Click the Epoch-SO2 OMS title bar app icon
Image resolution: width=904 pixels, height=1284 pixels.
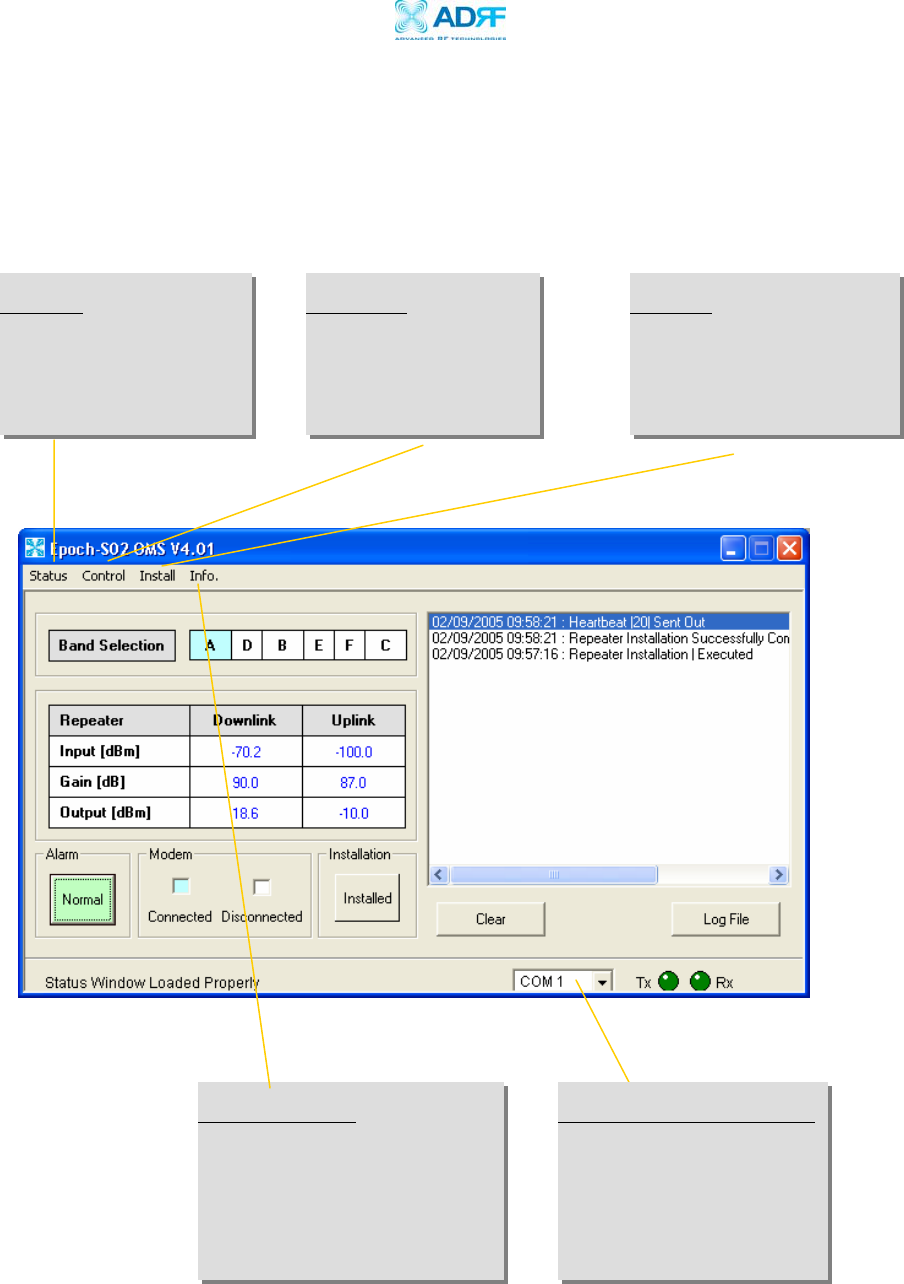pyautogui.click(x=36, y=549)
